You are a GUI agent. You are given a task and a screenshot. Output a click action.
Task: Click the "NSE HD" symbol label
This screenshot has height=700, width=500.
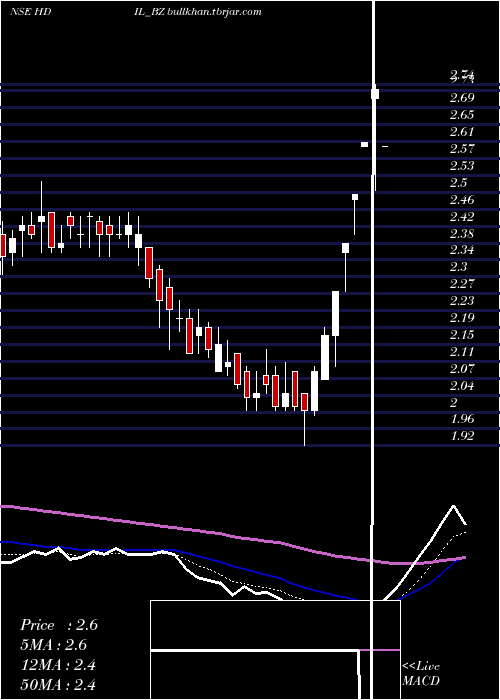[x=30, y=12]
